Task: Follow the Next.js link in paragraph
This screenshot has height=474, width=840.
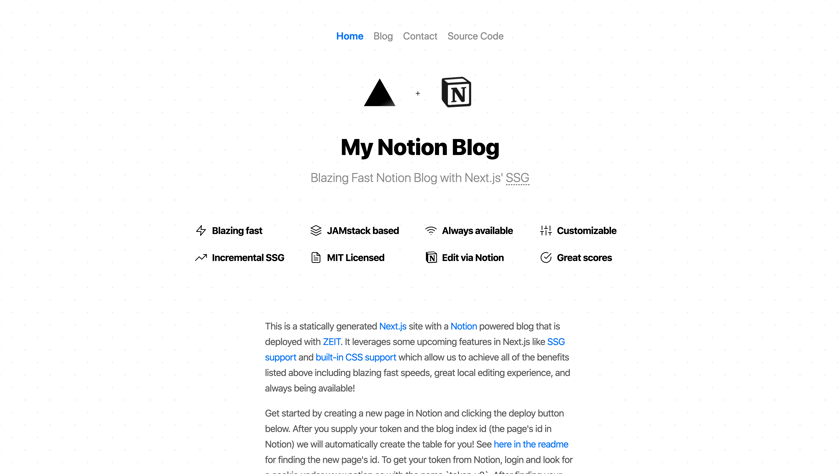Action: (x=393, y=326)
